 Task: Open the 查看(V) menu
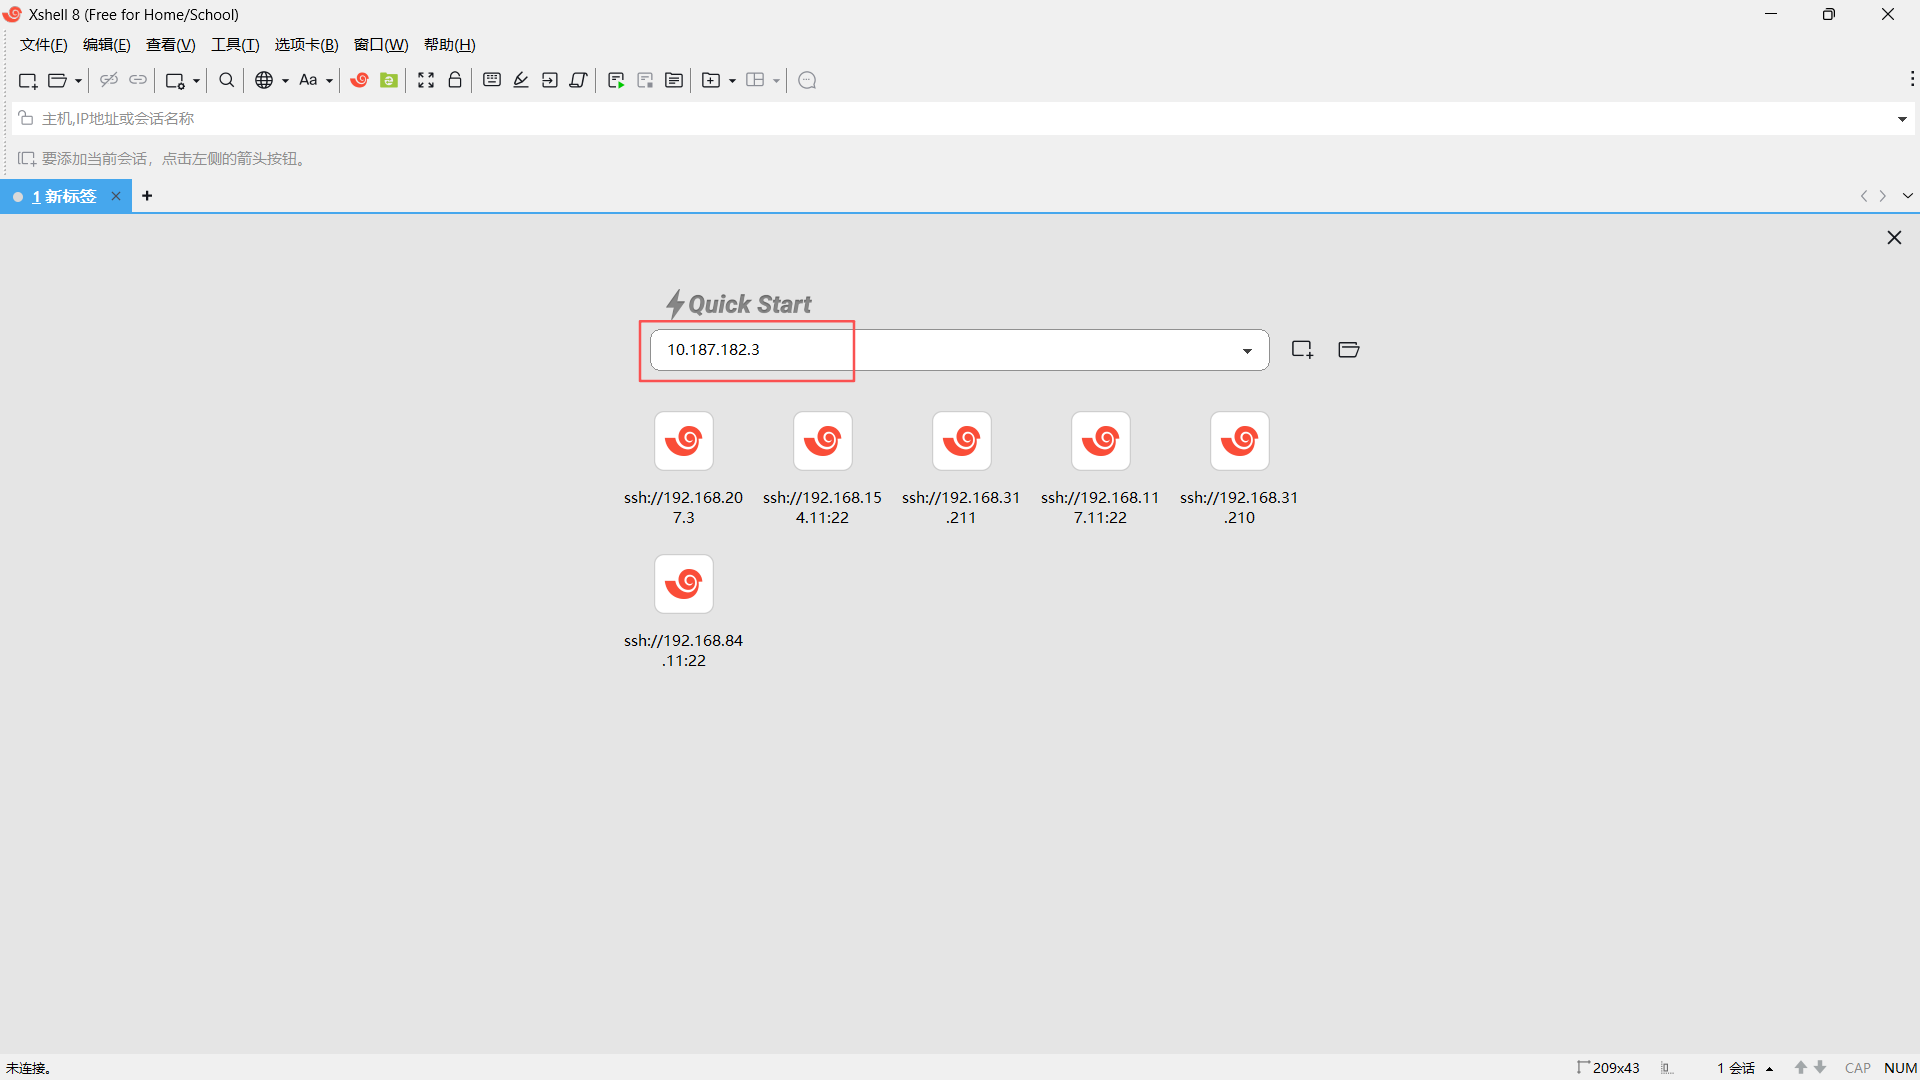coord(170,45)
